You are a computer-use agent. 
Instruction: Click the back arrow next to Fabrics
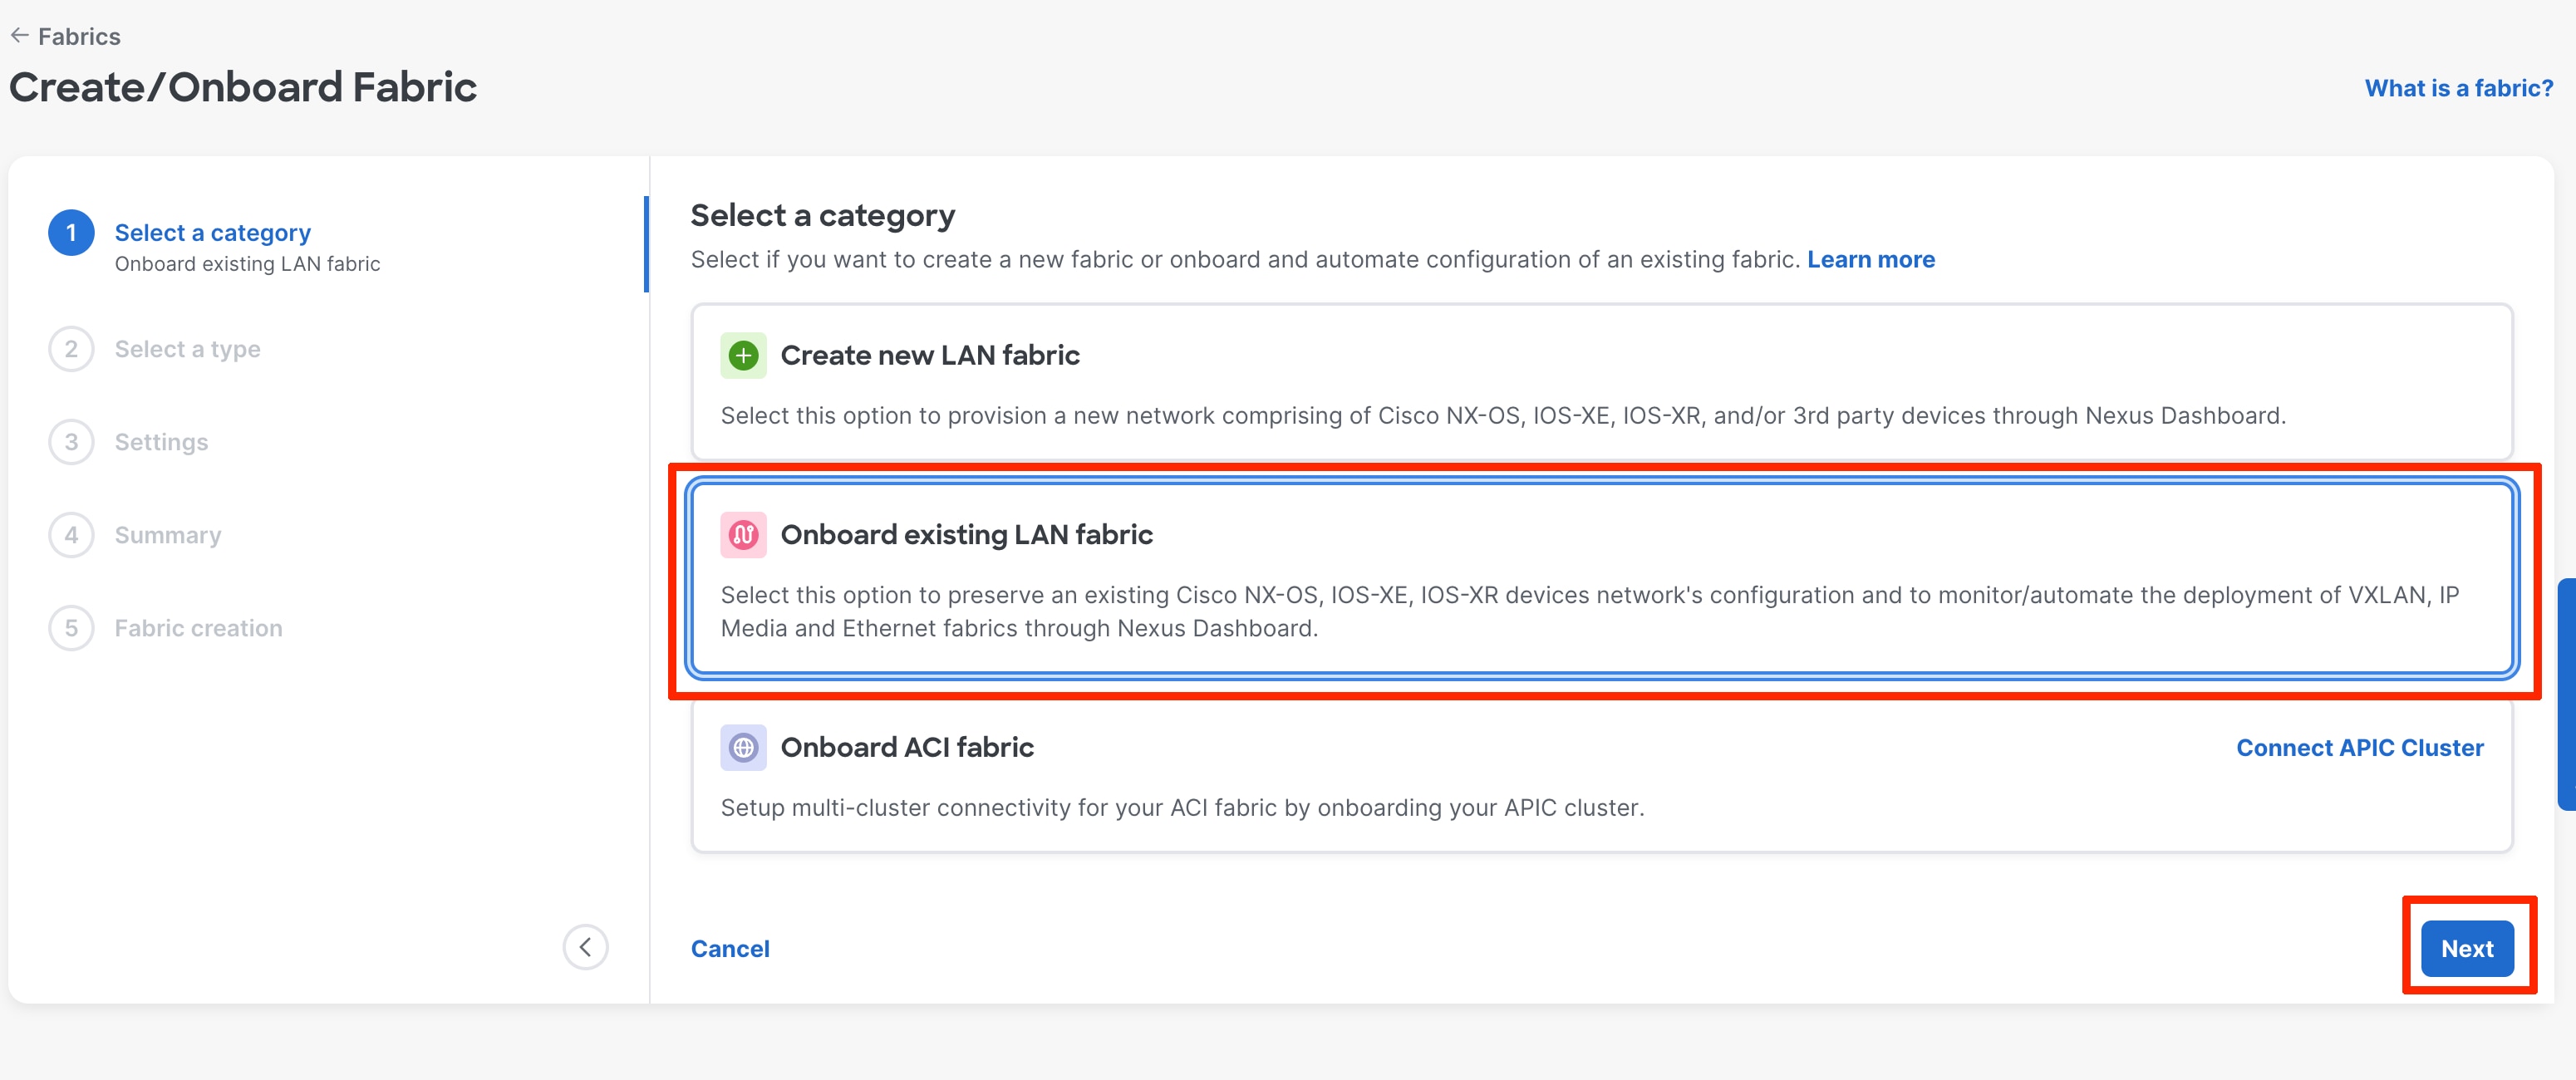[x=19, y=36]
